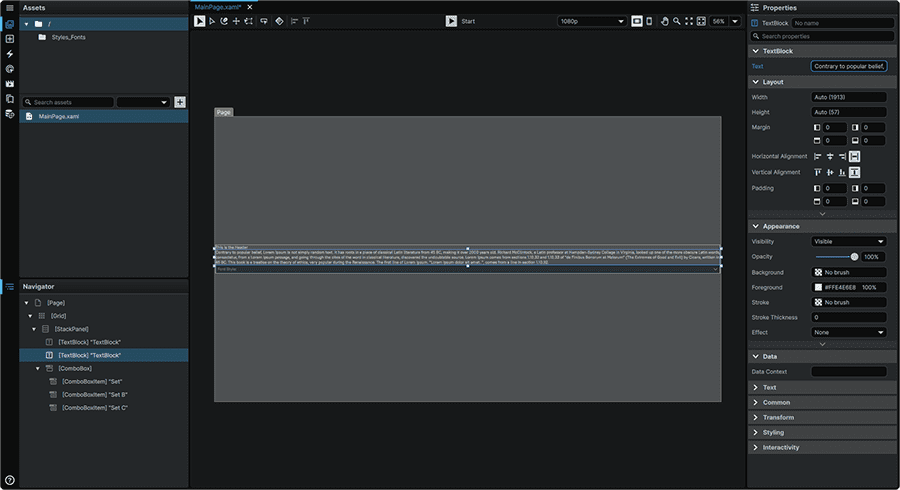Edit the Text property value field
900x490 pixels.
[849, 67]
